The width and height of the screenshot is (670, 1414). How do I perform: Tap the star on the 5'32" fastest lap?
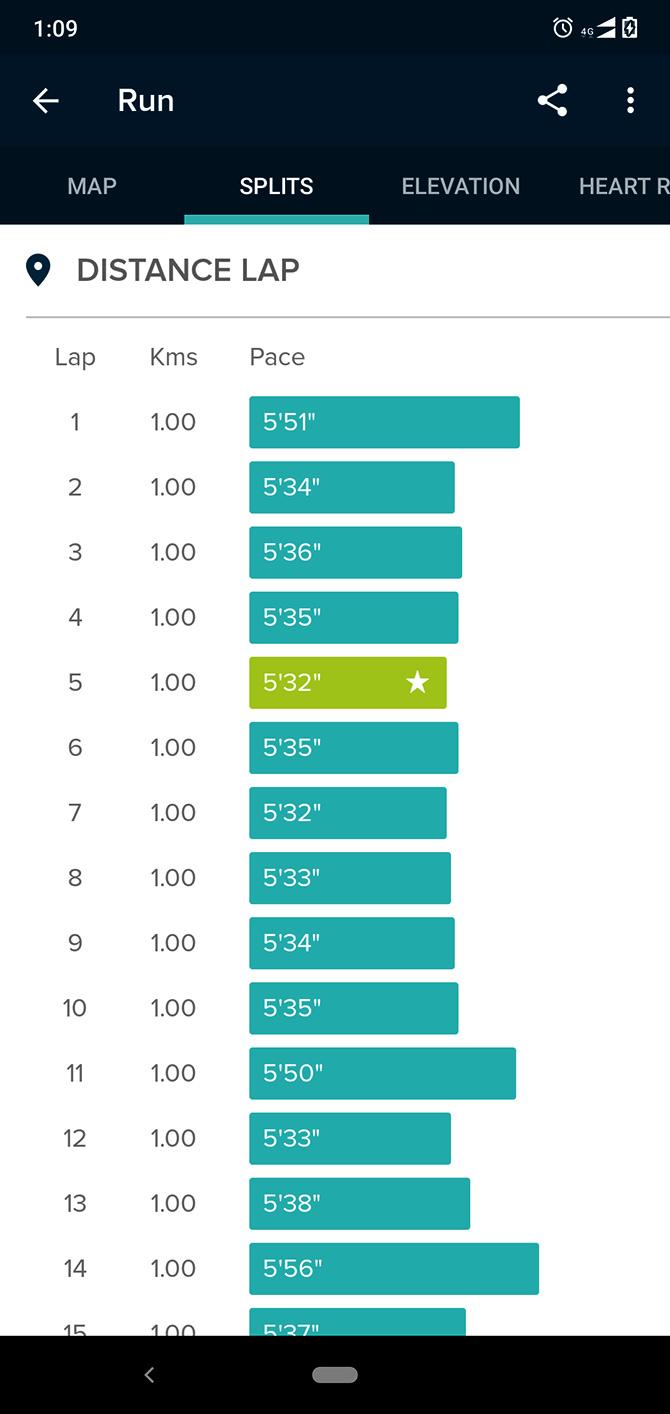tap(417, 683)
